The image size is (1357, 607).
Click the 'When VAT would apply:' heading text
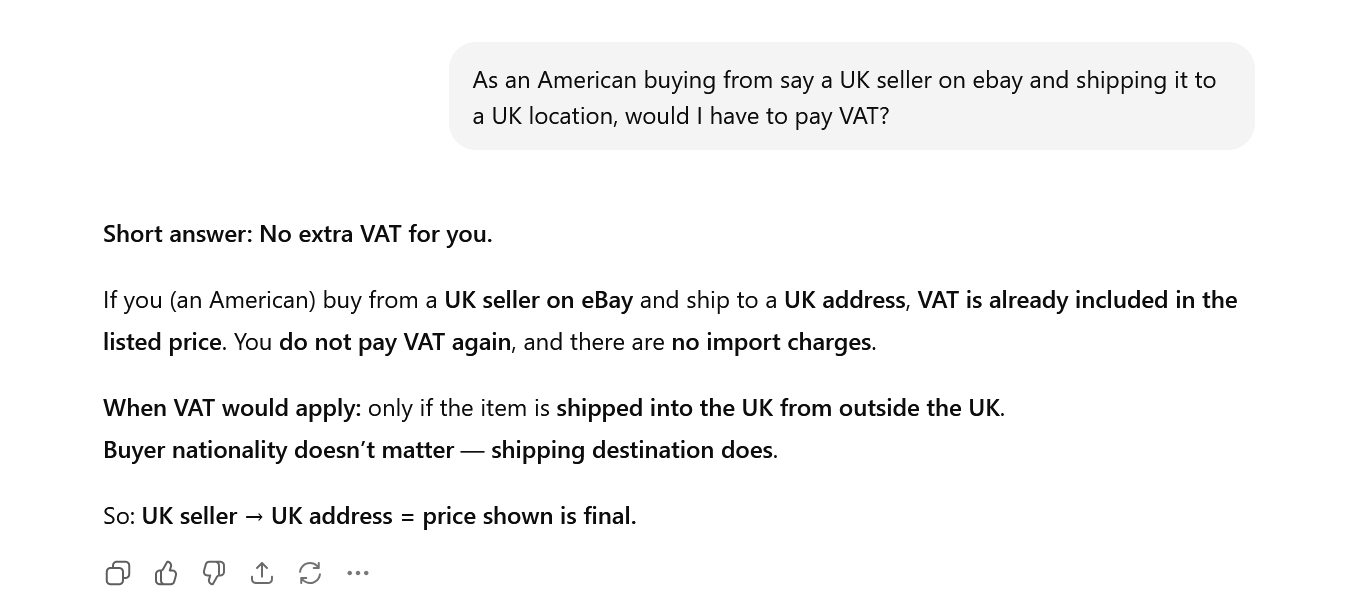pos(231,408)
